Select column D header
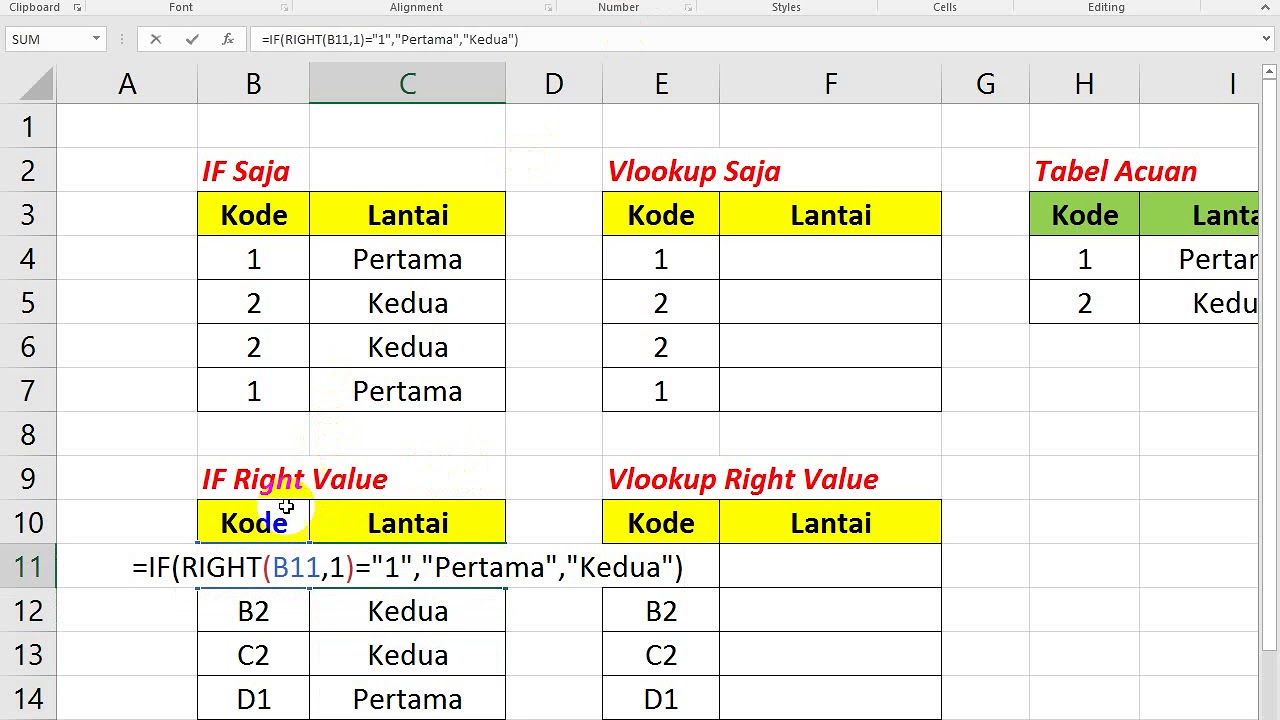The height and width of the screenshot is (720, 1280). point(554,84)
